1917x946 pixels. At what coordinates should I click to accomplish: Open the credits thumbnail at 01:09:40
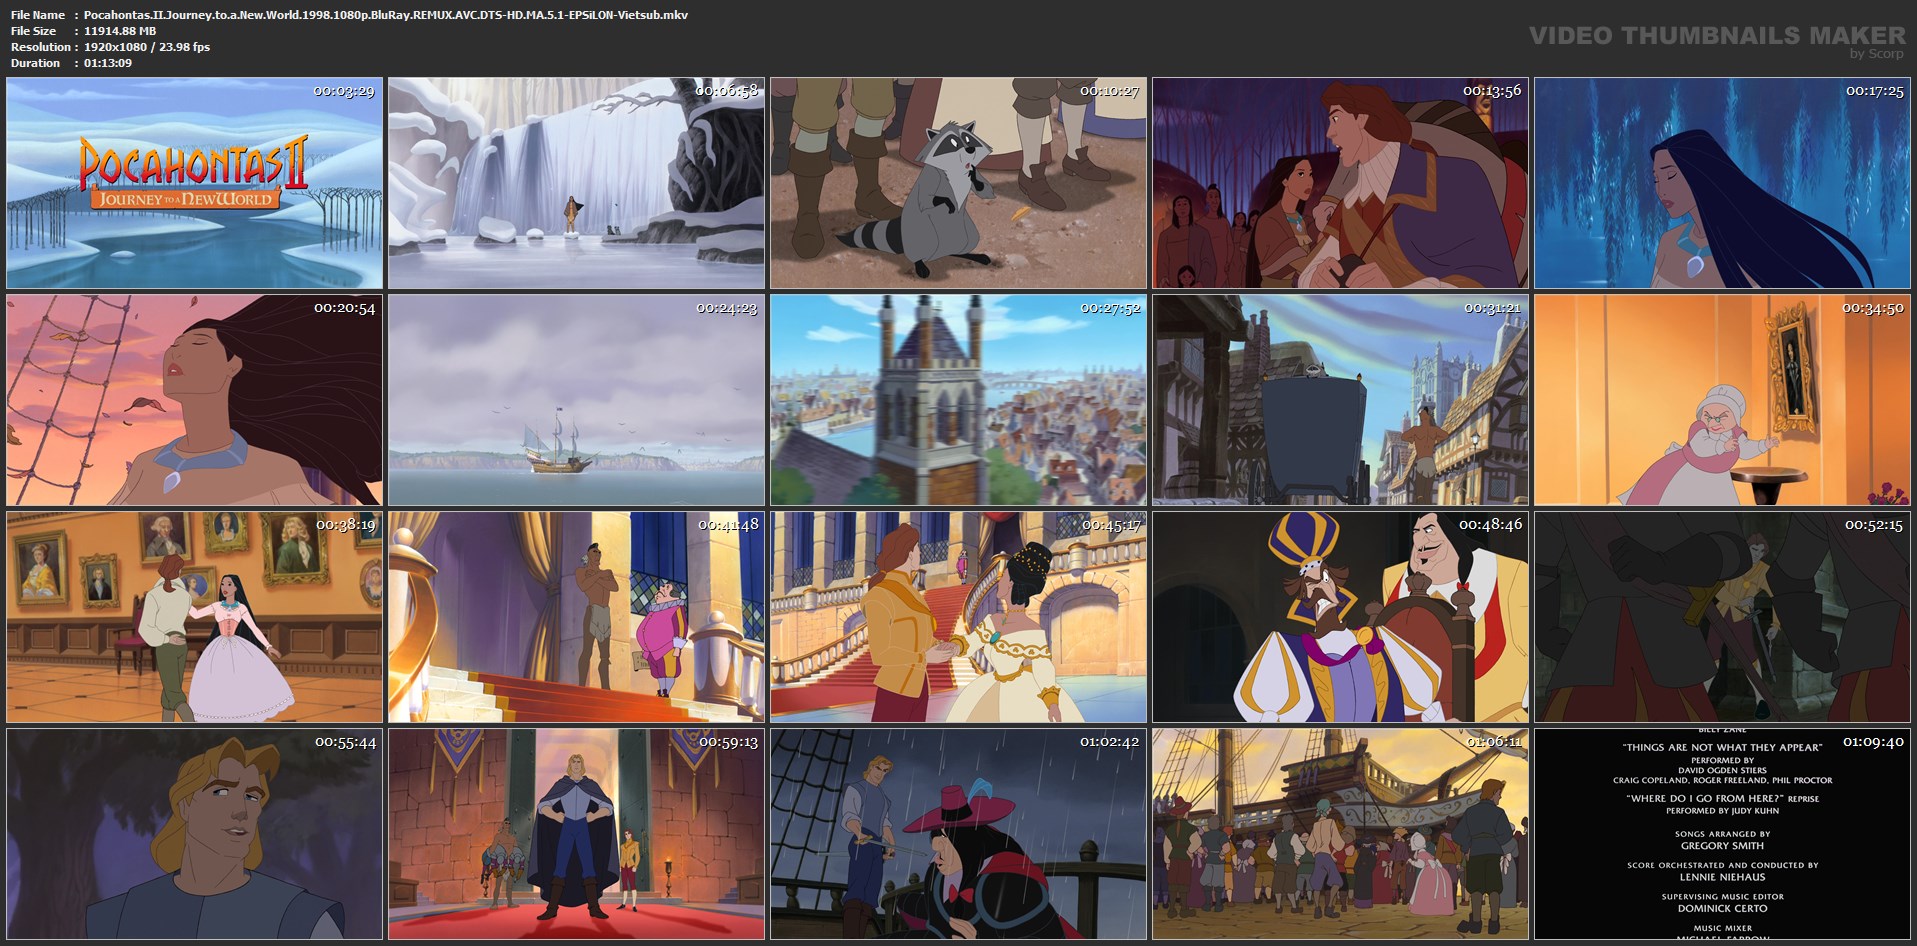[1723, 834]
